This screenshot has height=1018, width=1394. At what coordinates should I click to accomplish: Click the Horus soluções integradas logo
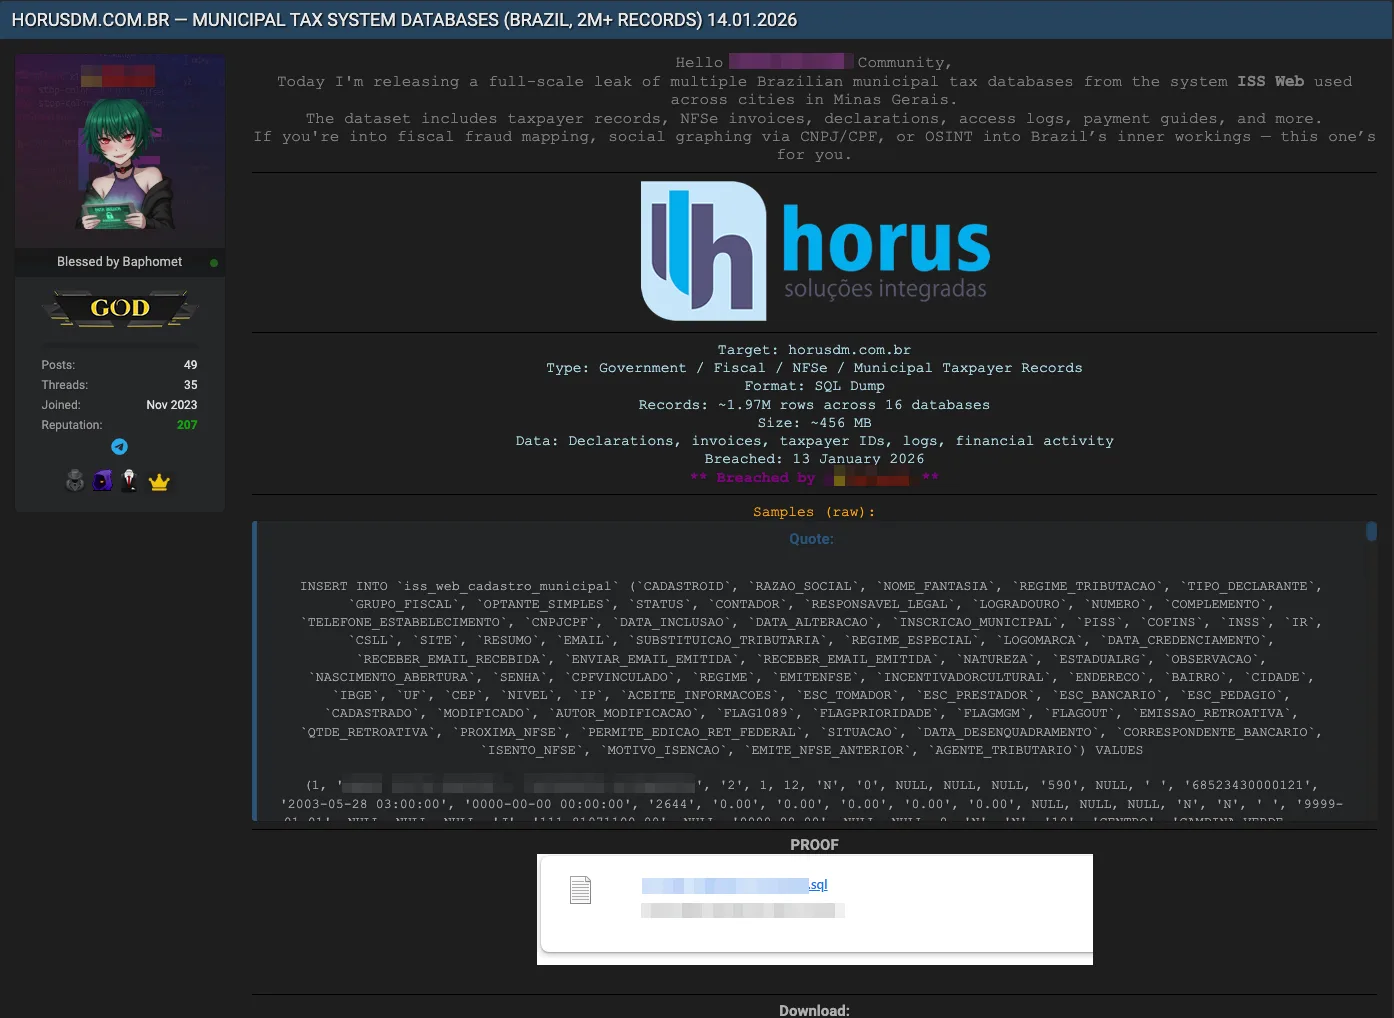[x=814, y=250]
